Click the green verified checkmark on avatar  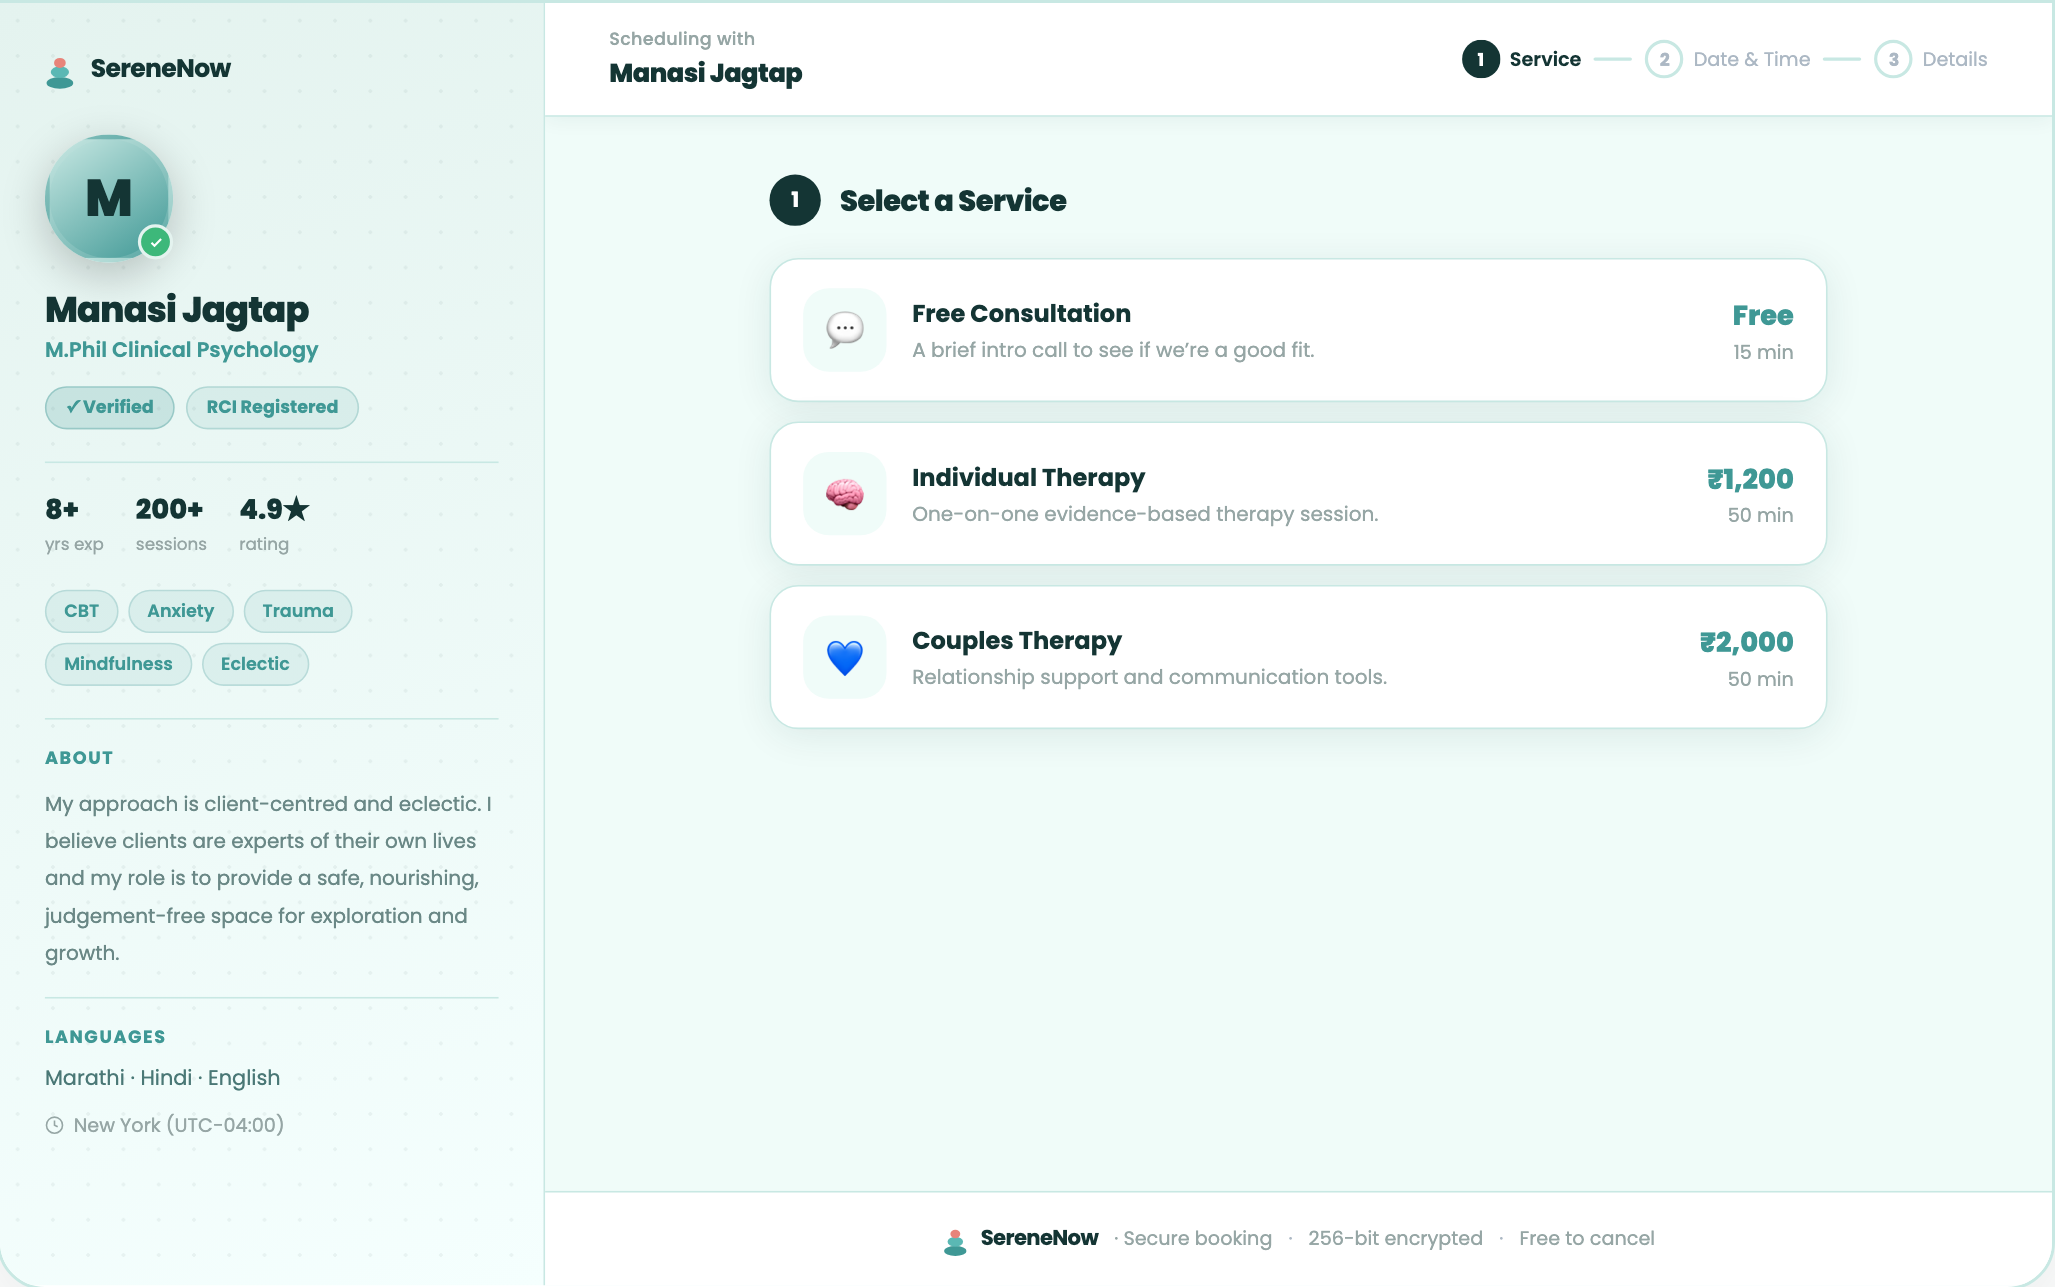(x=156, y=242)
